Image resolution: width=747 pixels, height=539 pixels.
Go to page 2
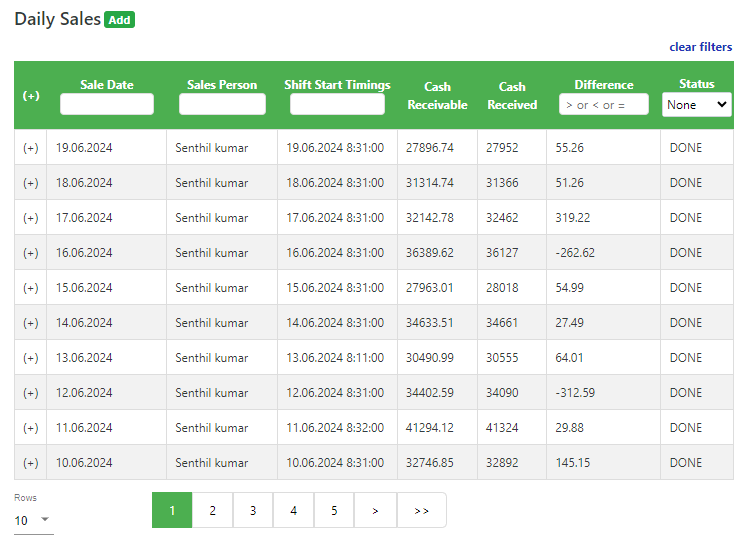tap(212, 510)
